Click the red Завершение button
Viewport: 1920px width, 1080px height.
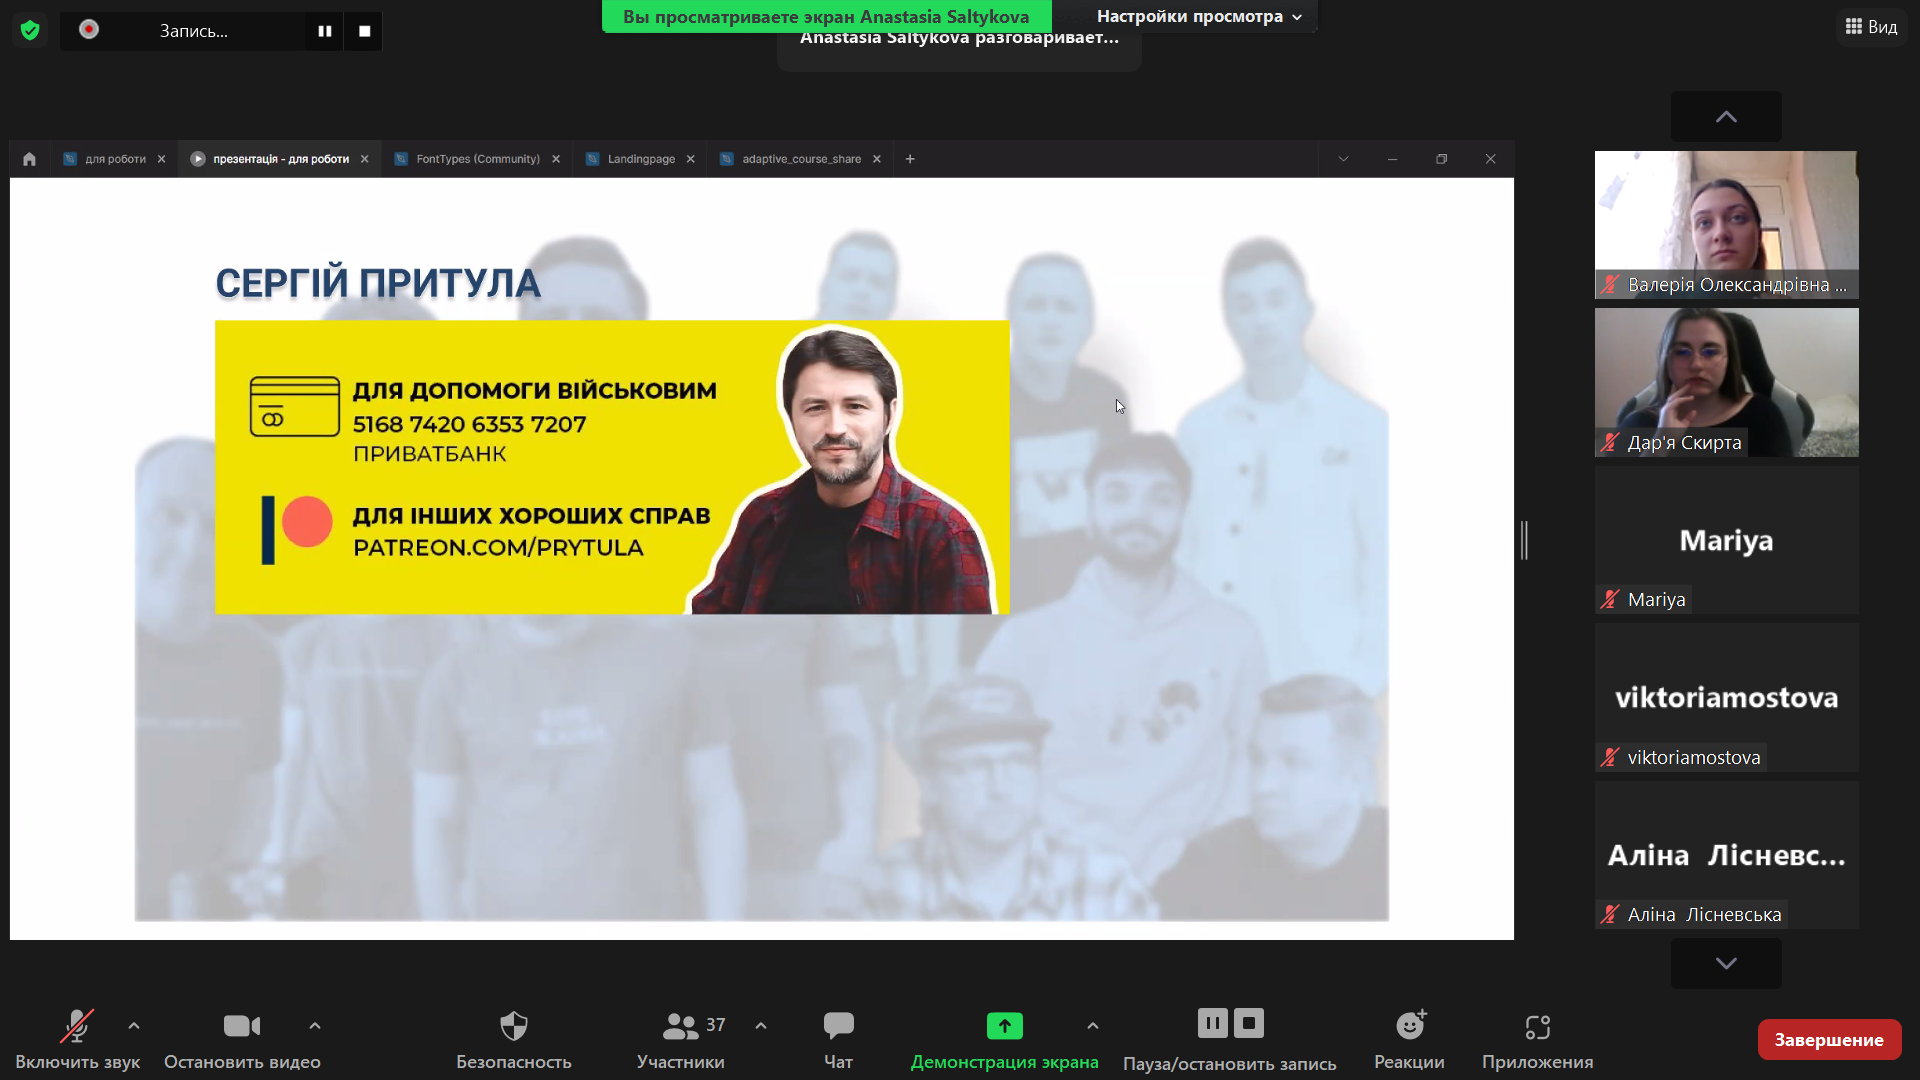click(1828, 1040)
